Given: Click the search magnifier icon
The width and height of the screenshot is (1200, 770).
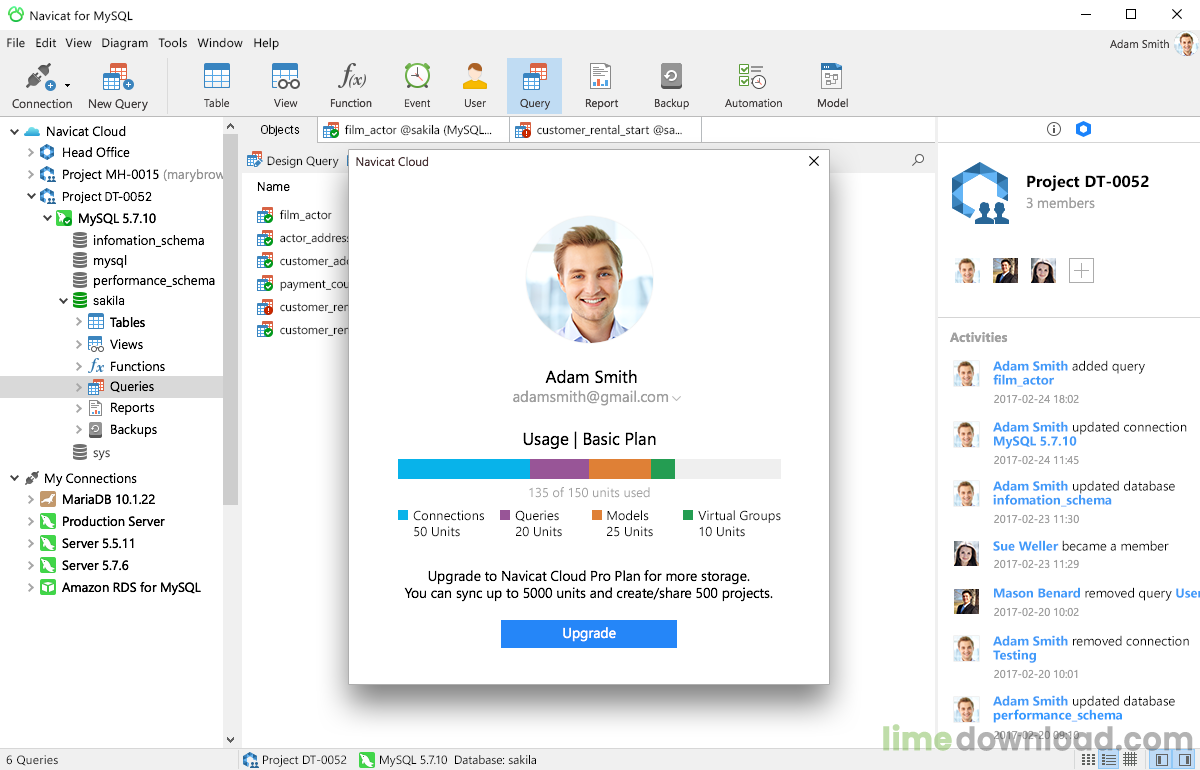Looking at the screenshot, I should pos(918,160).
